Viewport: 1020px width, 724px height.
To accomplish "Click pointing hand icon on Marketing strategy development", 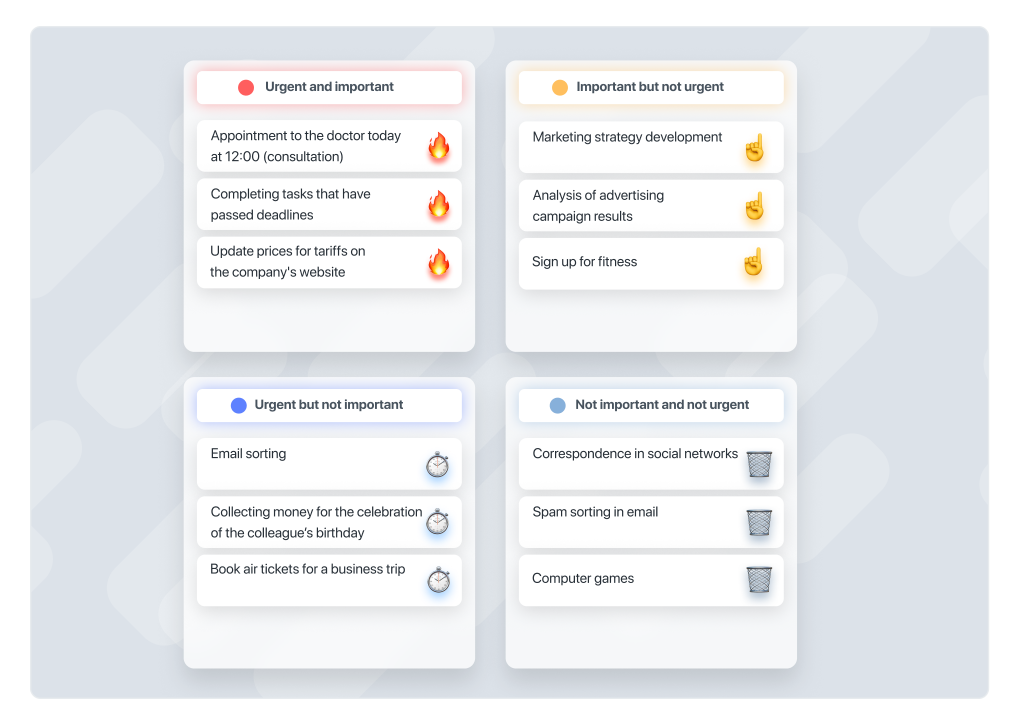I will coord(755,148).
